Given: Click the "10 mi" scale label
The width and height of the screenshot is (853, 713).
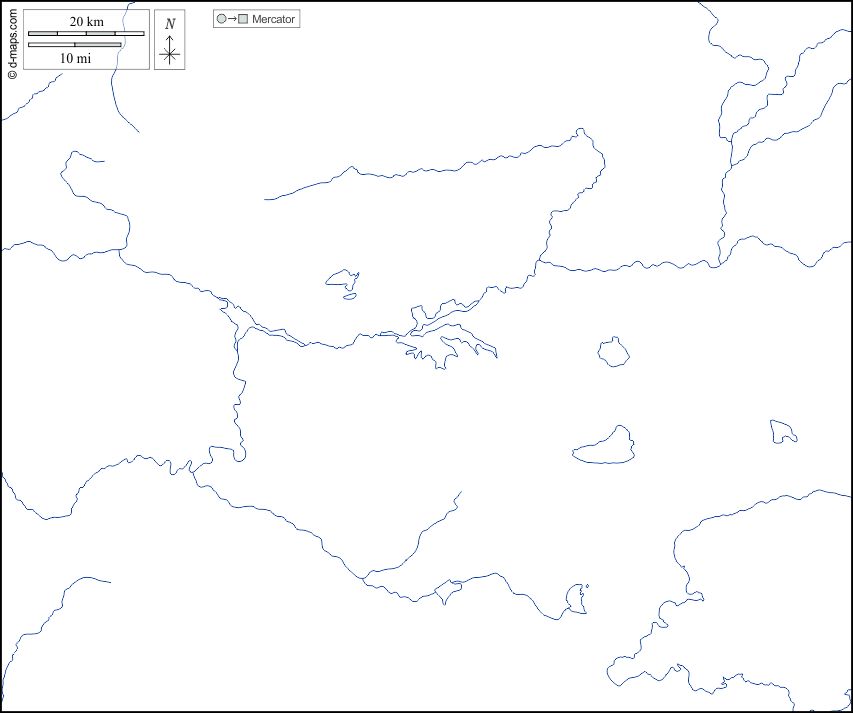Looking at the screenshot, I should click(75, 58).
